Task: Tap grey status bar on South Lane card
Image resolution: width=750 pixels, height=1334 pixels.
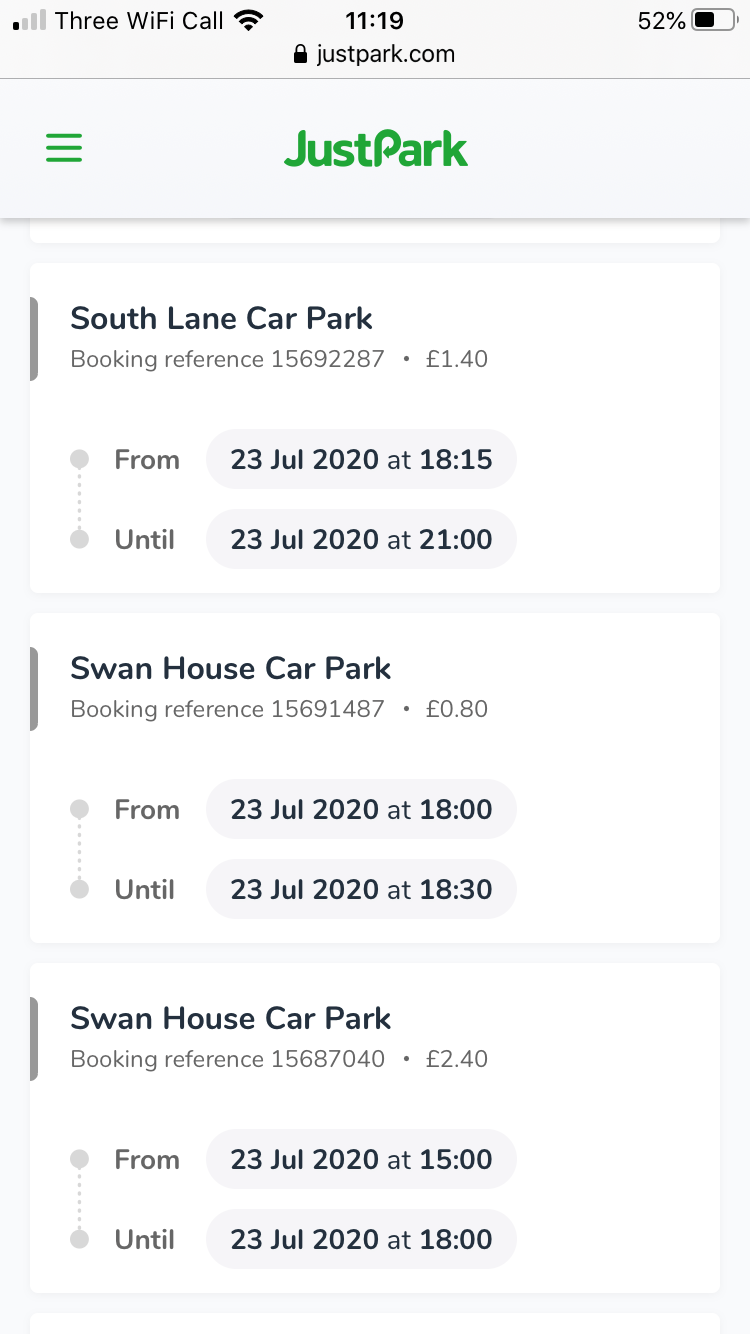Action: [34, 339]
